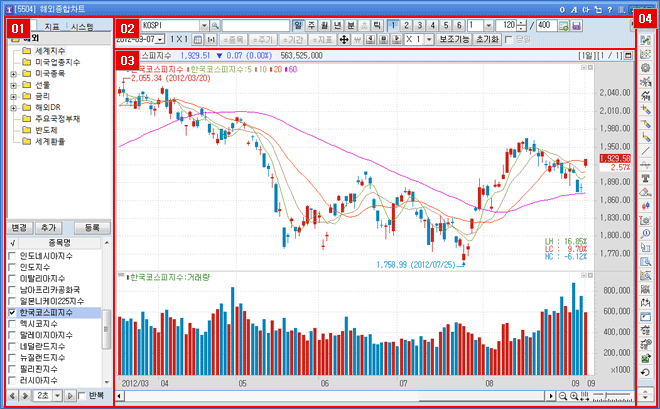This screenshot has height=409, width=660.
Task: Switch to the 시스템 tab
Action: click(83, 25)
